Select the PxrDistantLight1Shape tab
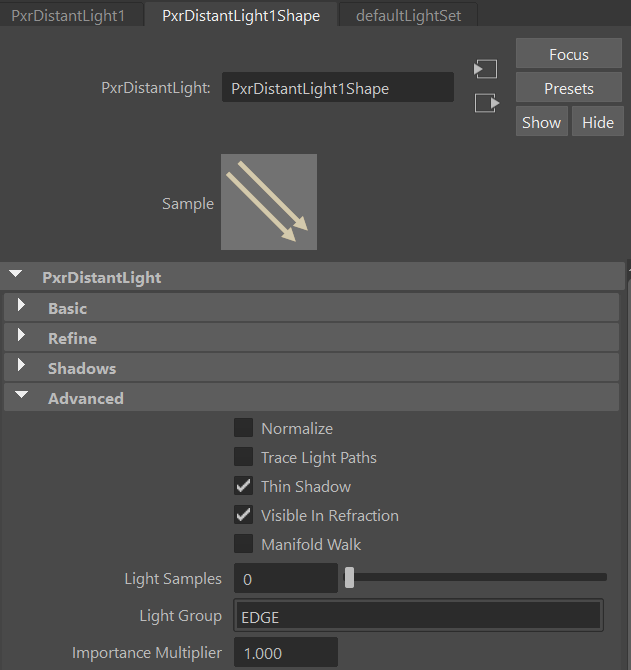The height and width of the screenshot is (670, 631). (x=241, y=16)
